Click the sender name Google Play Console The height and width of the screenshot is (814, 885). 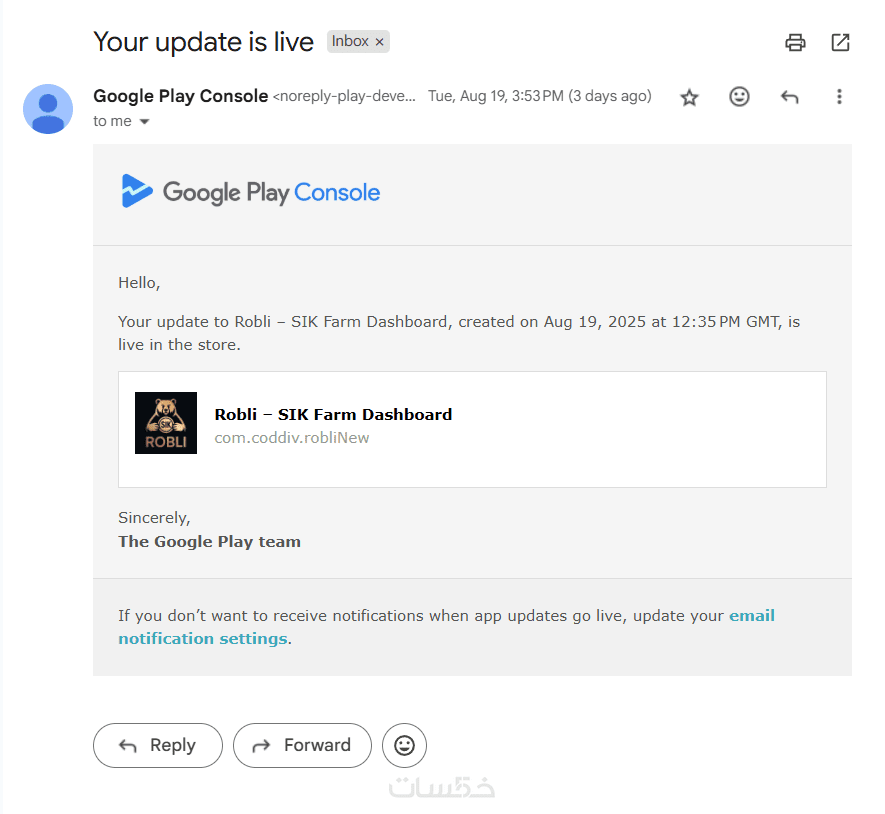click(x=180, y=96)
